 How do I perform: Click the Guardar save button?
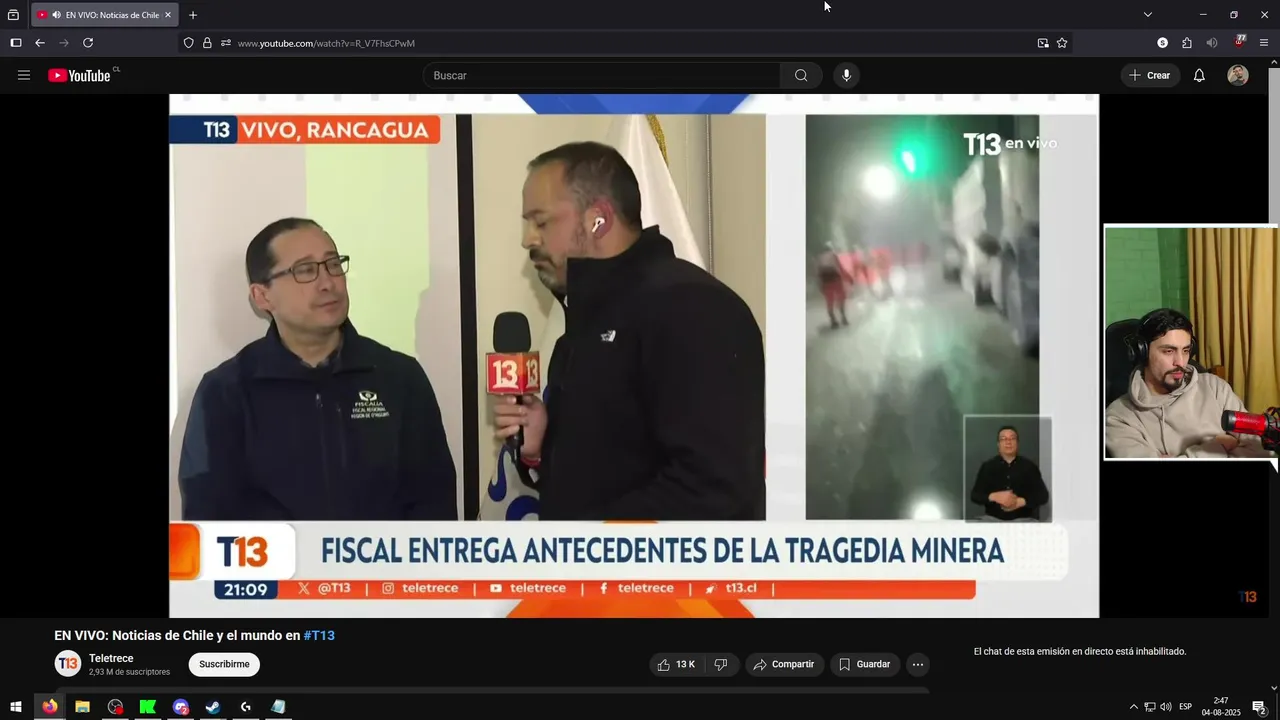click(x=864, y=664)
